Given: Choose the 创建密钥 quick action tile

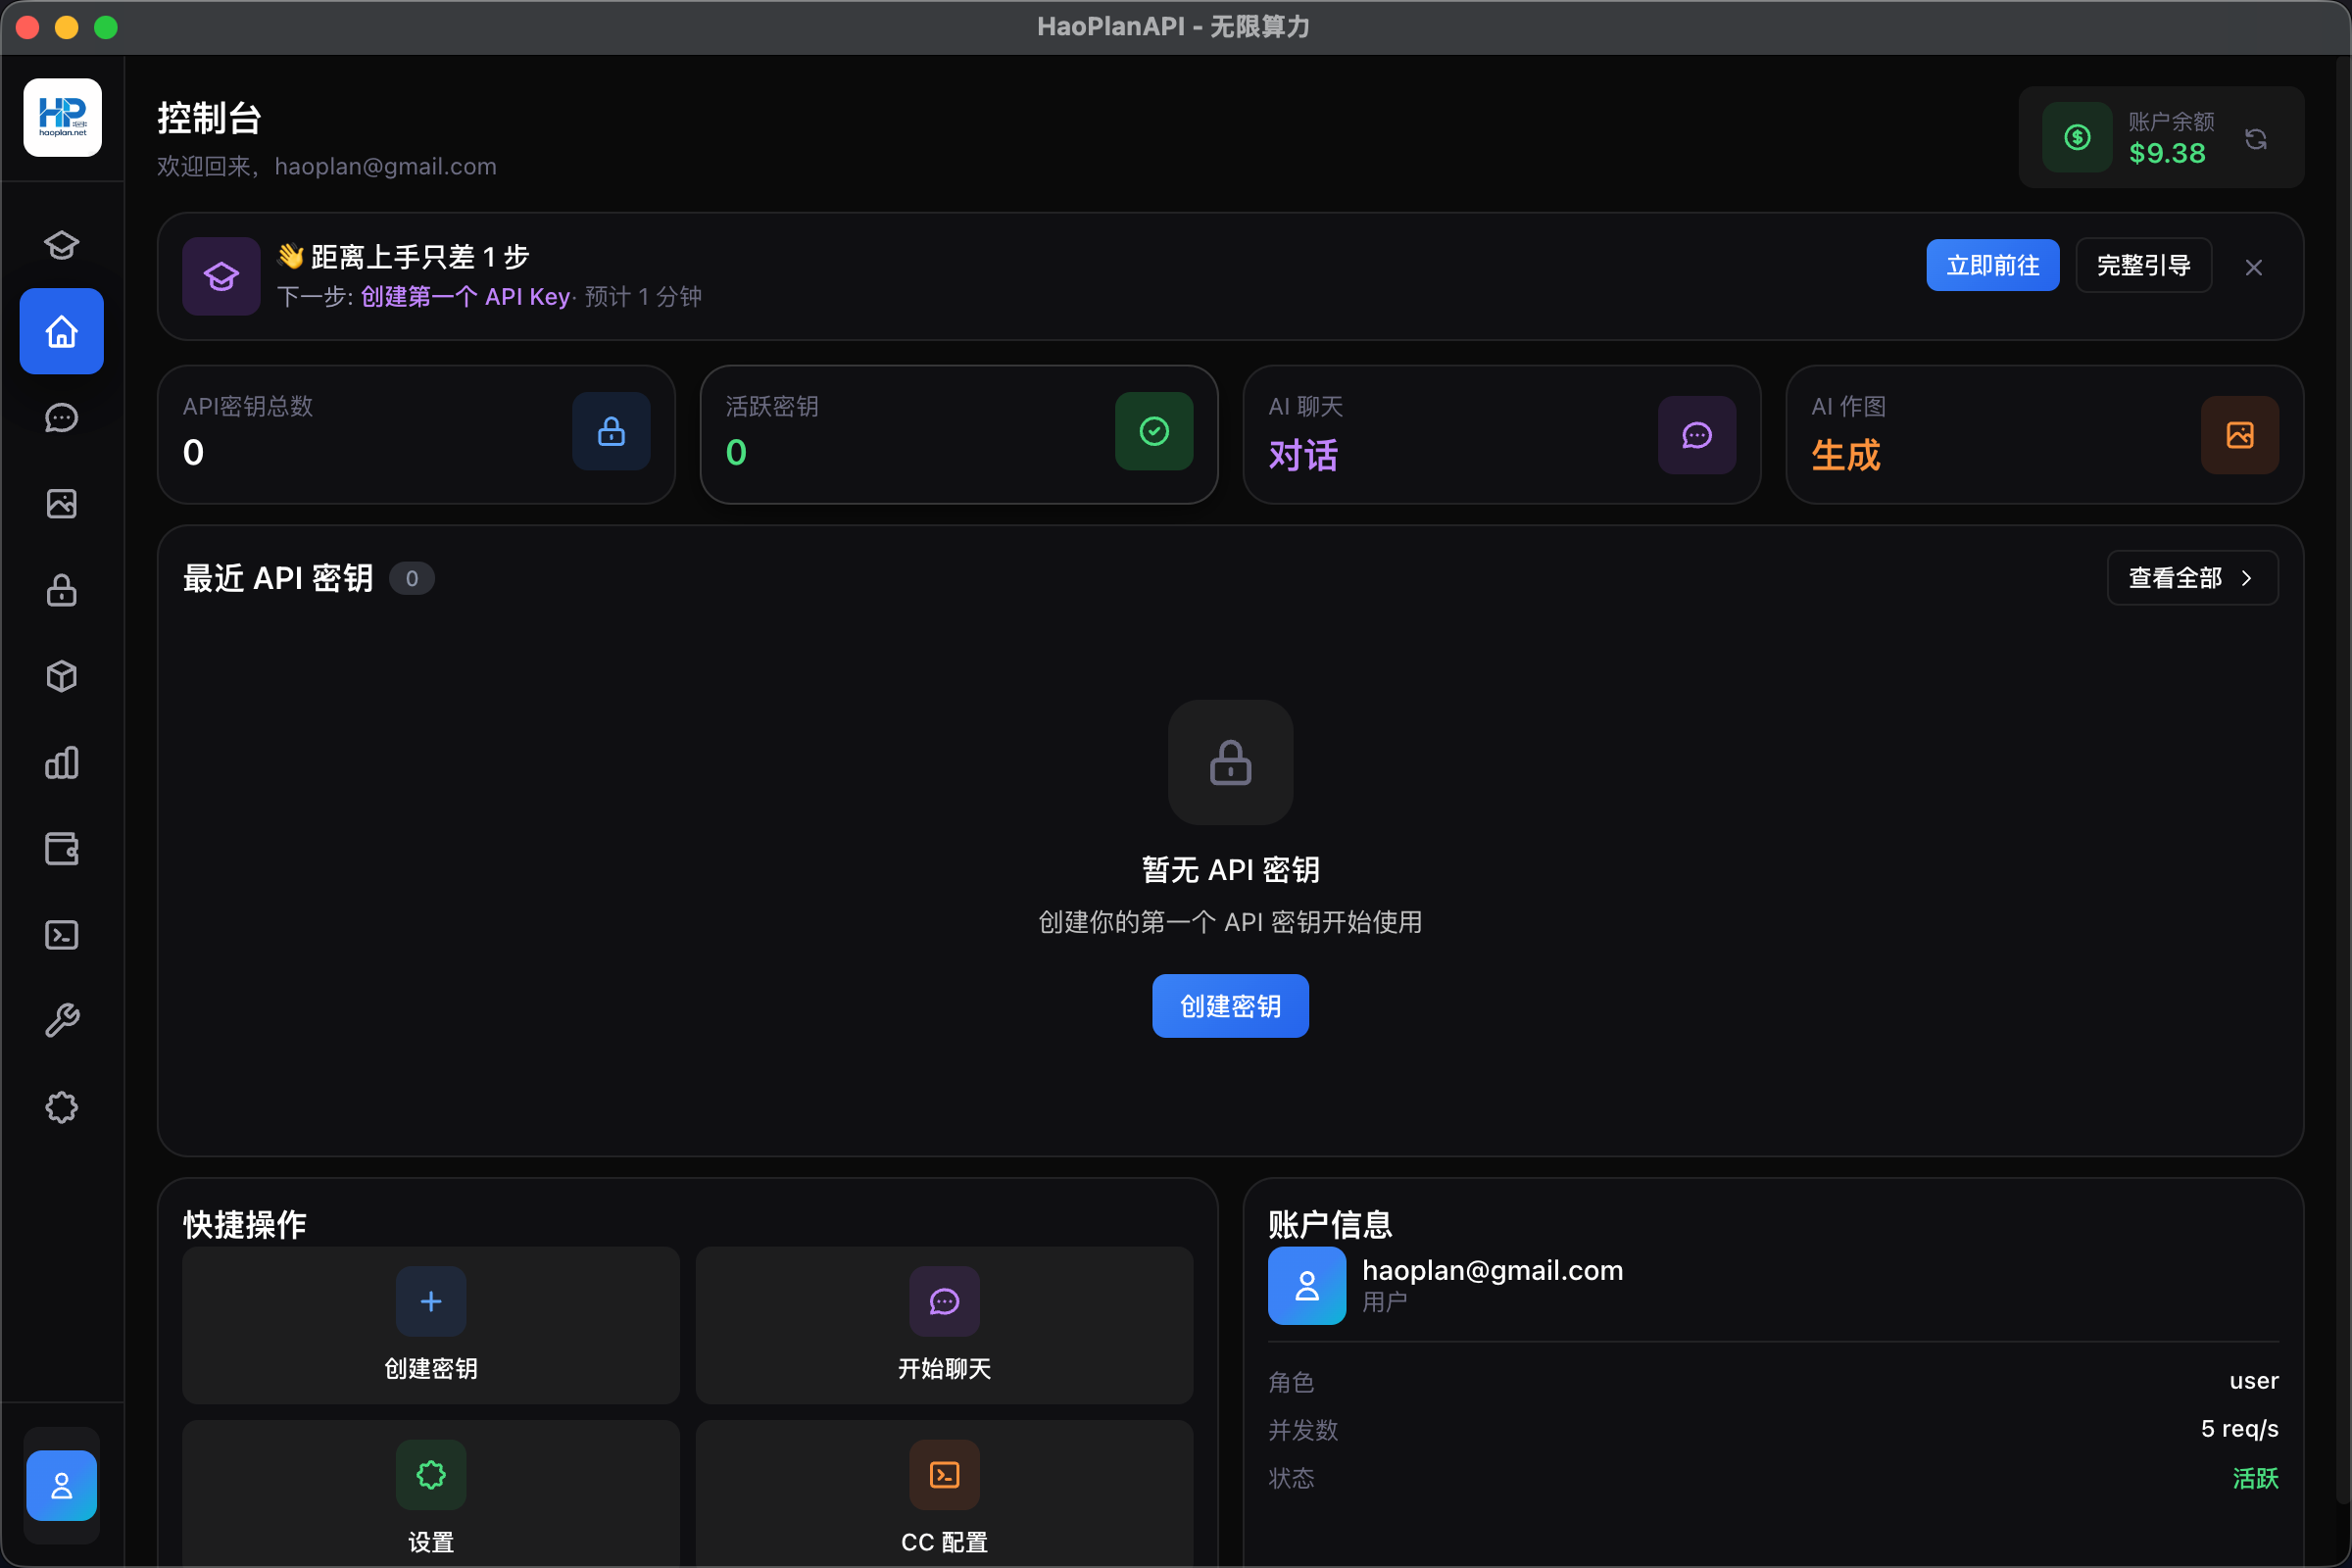Looking at the screenshot, I should pos(431,1325).
